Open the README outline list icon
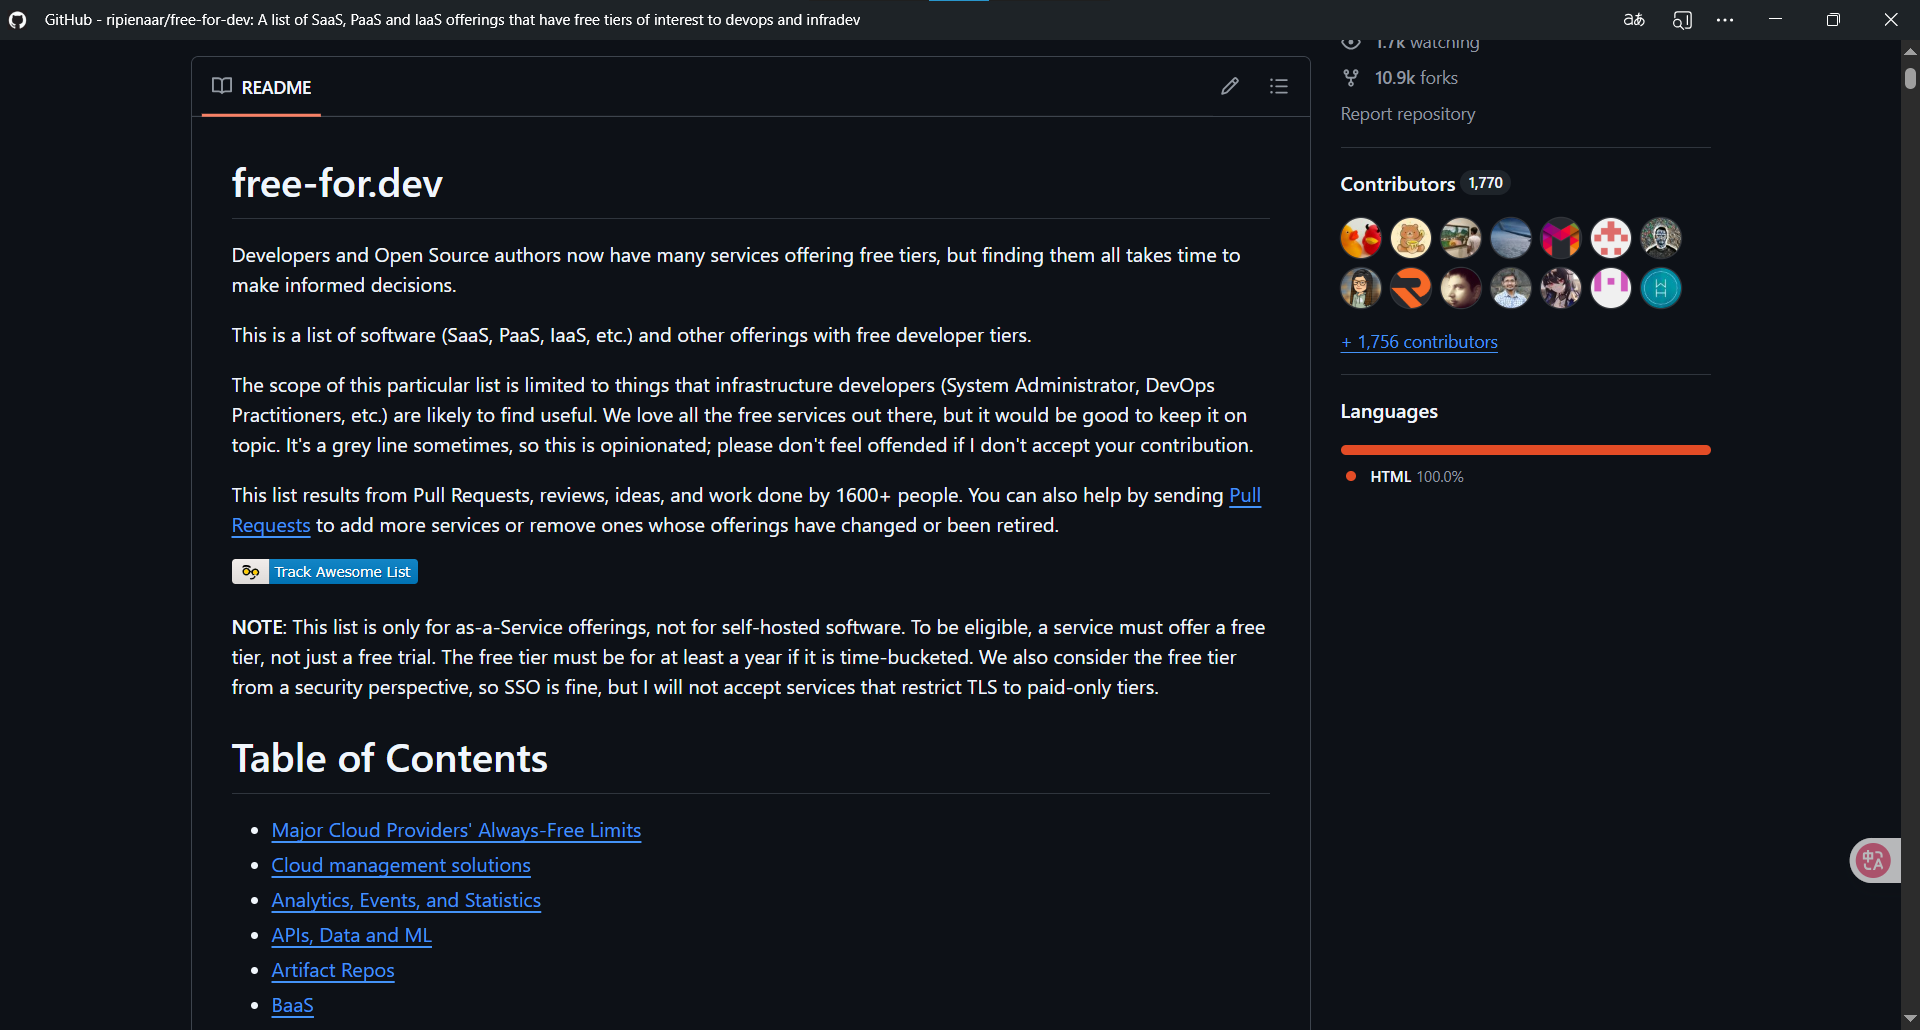Screen dimensions: 1920x1030 pyautogui.click(x=1279, y=86)
